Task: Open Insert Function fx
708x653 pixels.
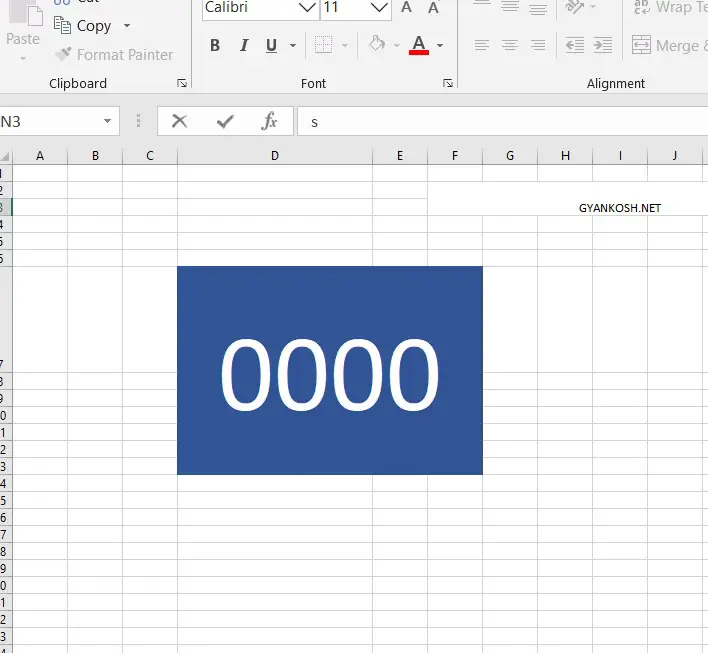Action: point(269,121)
